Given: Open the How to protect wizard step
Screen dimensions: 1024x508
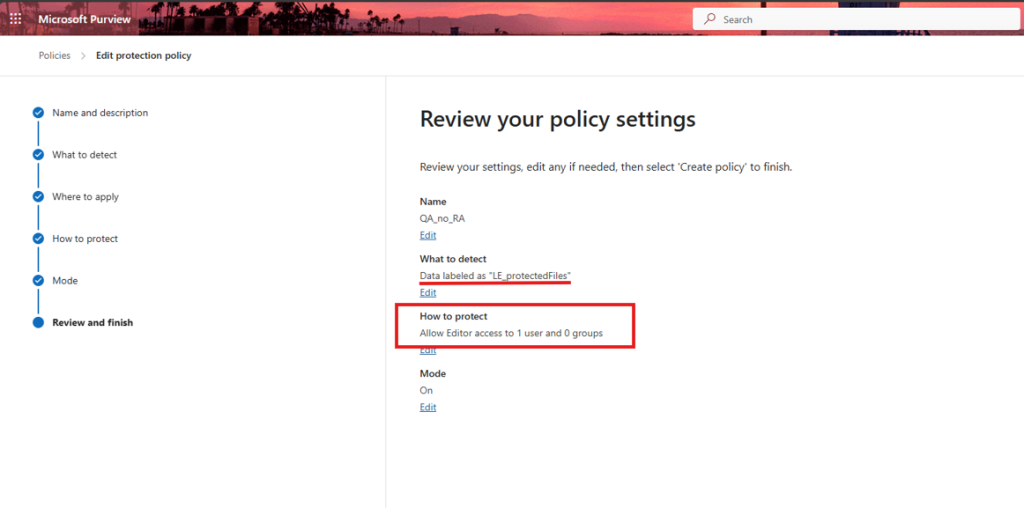Looking at the screenshot, I should (85, 239).
